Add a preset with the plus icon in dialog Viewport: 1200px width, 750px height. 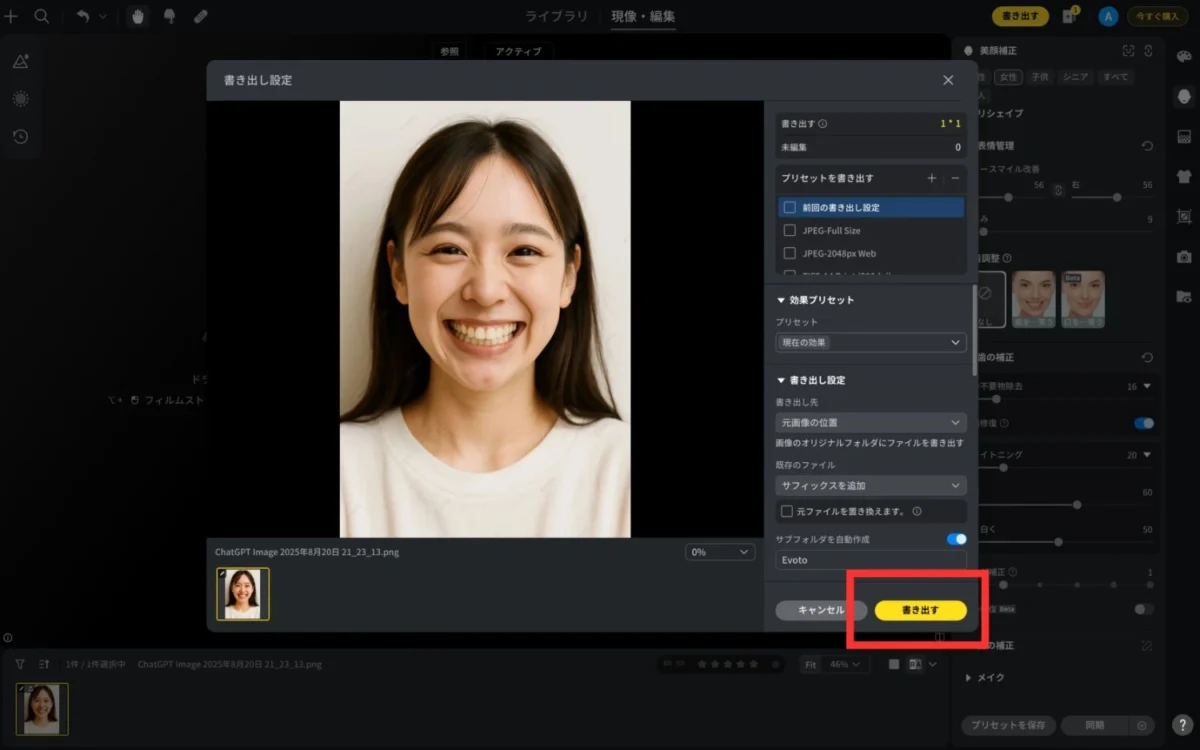point(932,178)
